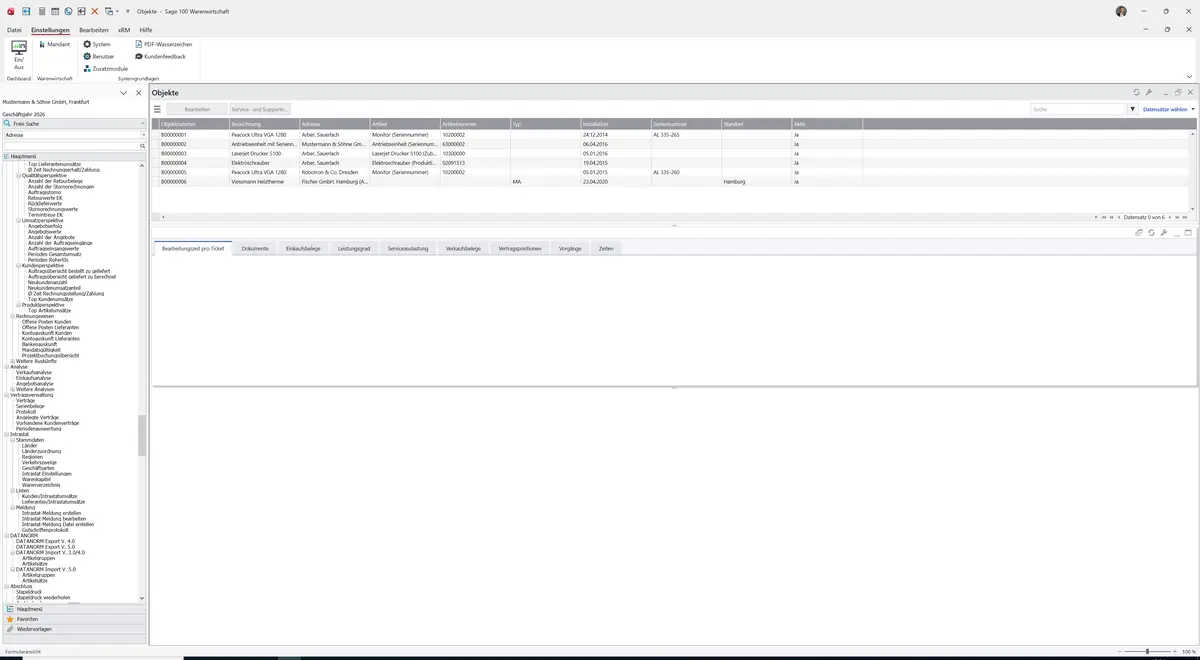Click the calculator icon in quick access toolbar

[x=42, y=11]
